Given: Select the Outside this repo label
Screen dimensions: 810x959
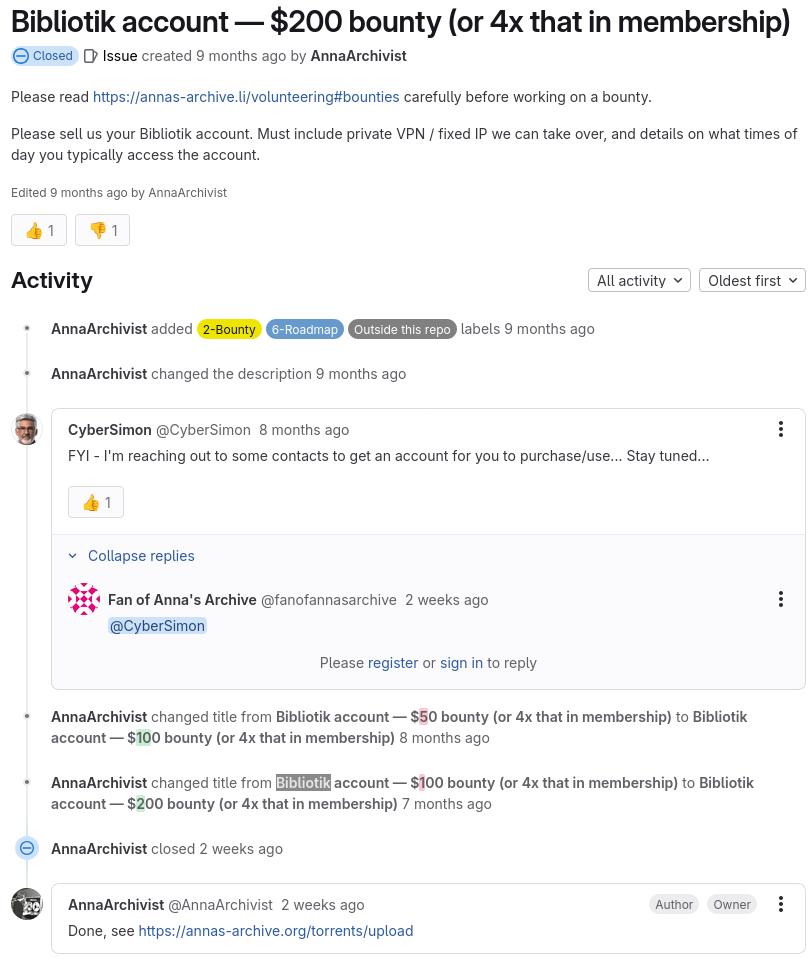Looking at the screenshot, I should coord(402,329).
